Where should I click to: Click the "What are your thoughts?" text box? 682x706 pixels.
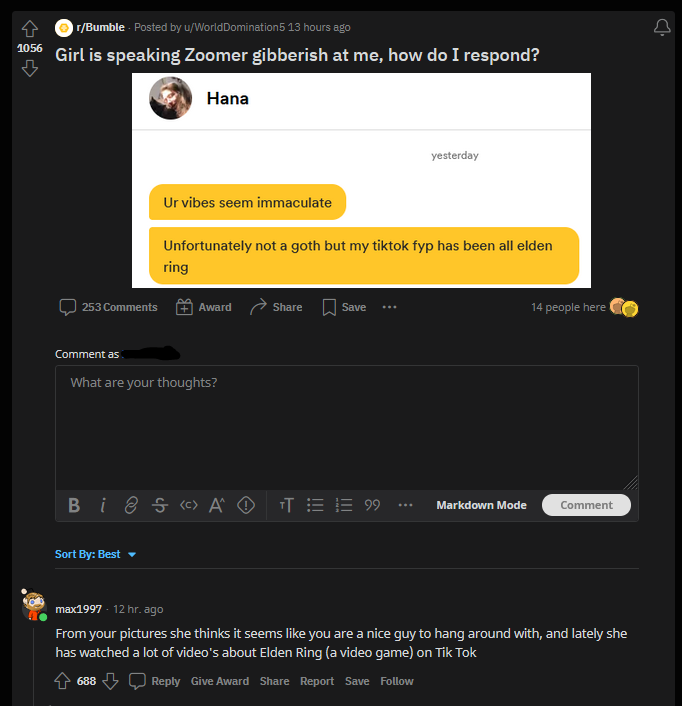pos(346,425)
